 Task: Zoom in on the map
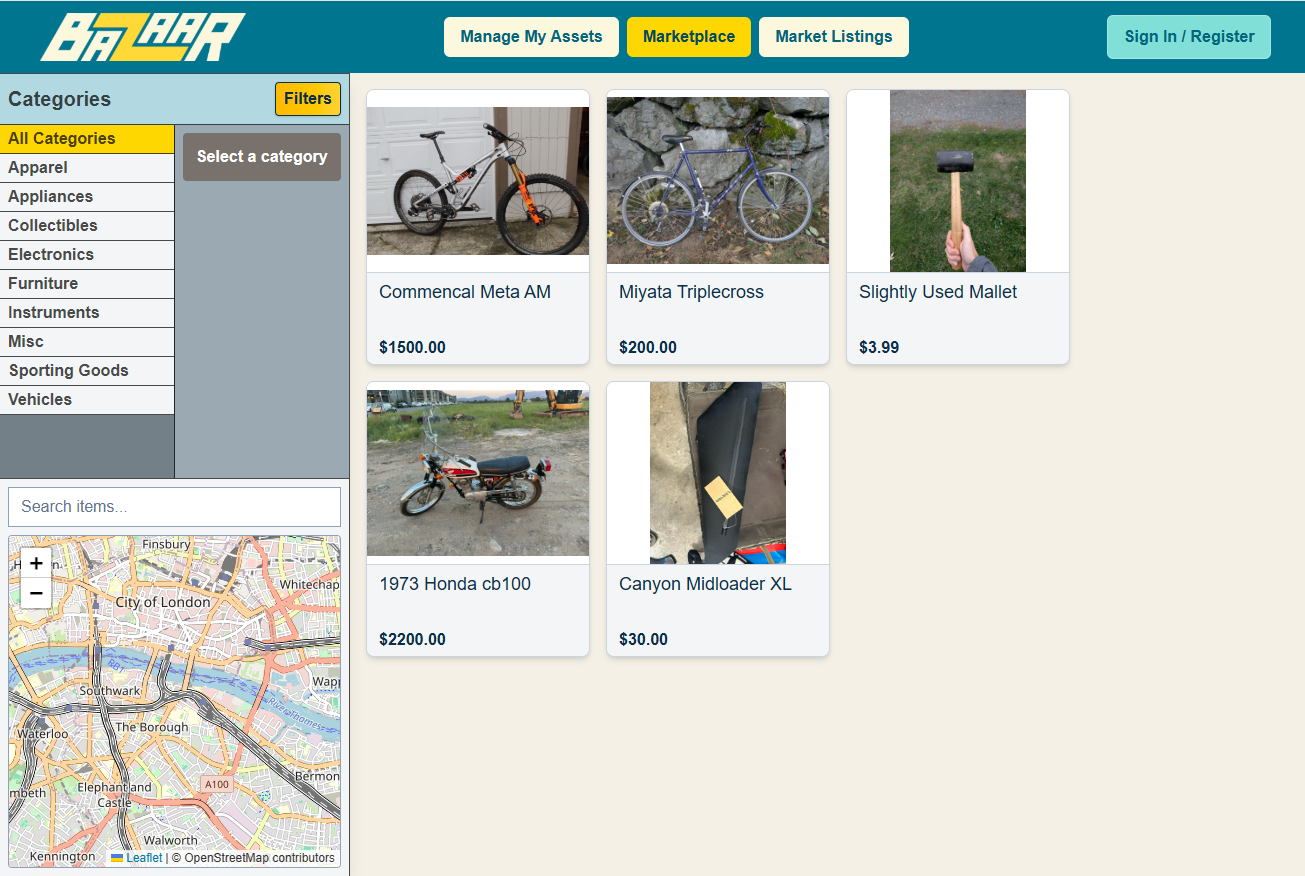point(36,563)
